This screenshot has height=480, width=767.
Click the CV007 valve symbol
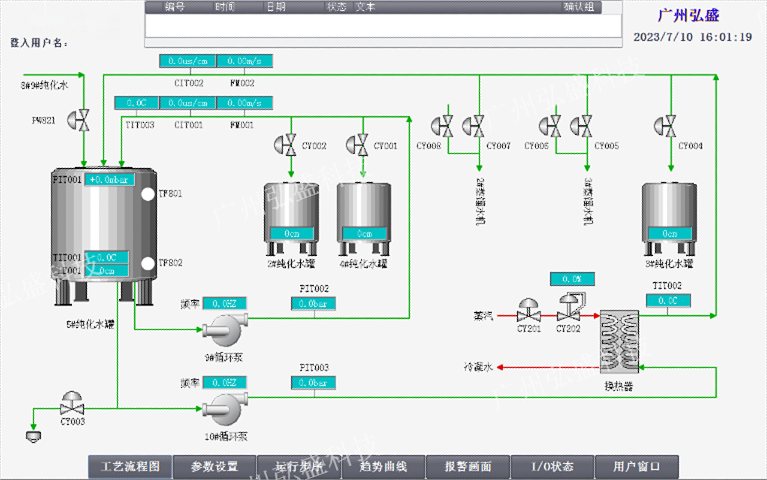[474, 126]
